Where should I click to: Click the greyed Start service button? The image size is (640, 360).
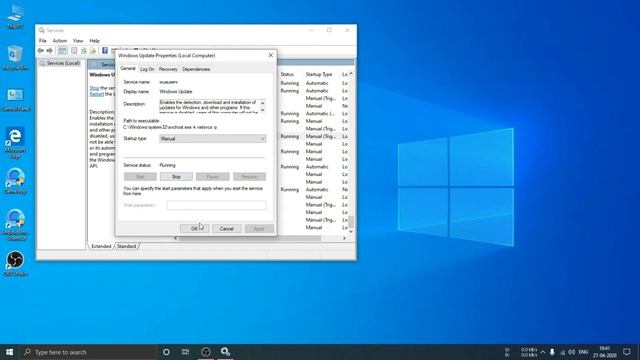[x=140, y=177]
